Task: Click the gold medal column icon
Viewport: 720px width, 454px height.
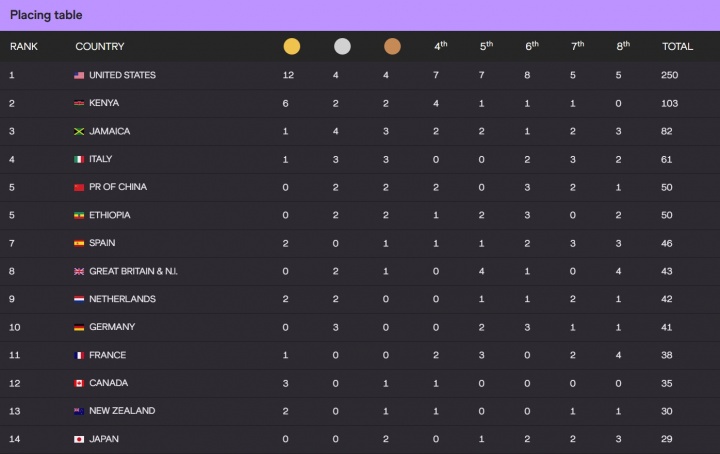Action: pyautogui.click(x=291, y=46)
